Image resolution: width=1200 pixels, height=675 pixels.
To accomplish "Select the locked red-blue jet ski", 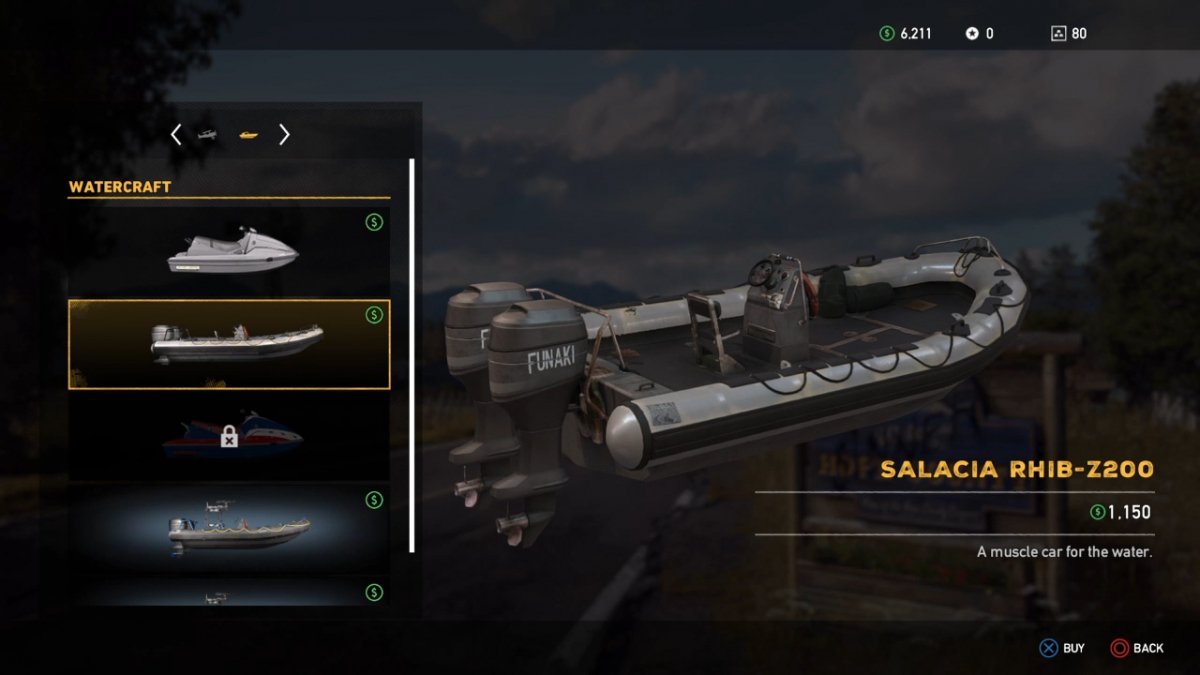I will click(233, 436).
